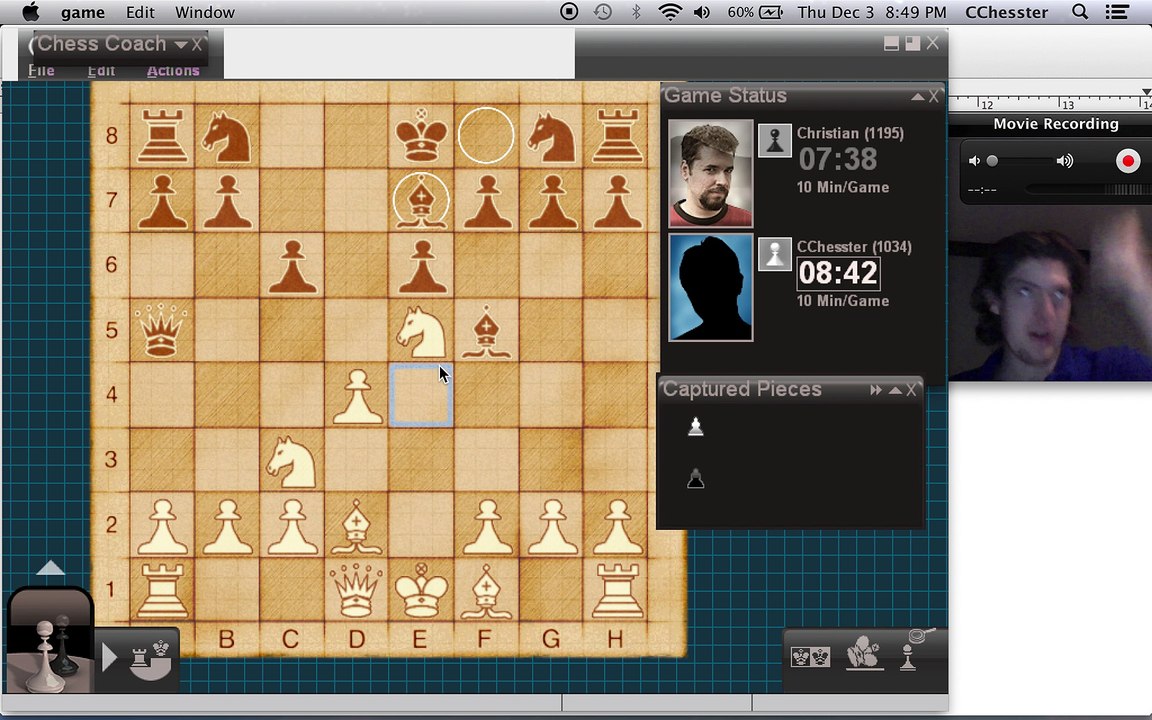Select the white knight on E5
This screenshot has width=1152, height=720.
point(422,332)
